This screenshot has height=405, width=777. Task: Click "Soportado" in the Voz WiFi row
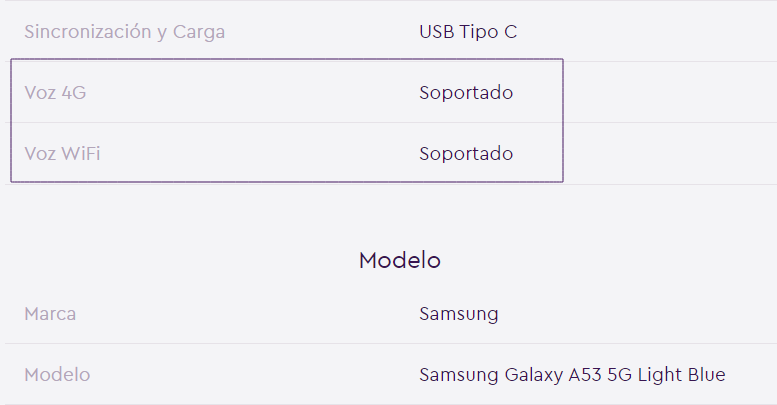pos(466,154)
